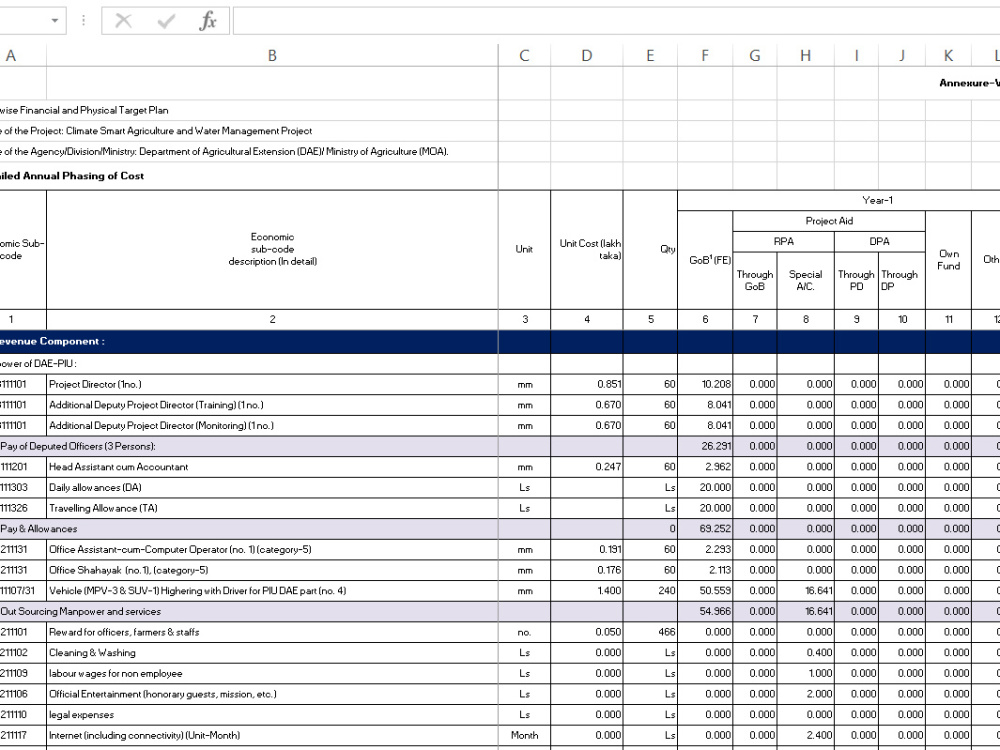
Task: Select the 'Economic sub-code description' header cell
Action: click(x=272, y=249)
